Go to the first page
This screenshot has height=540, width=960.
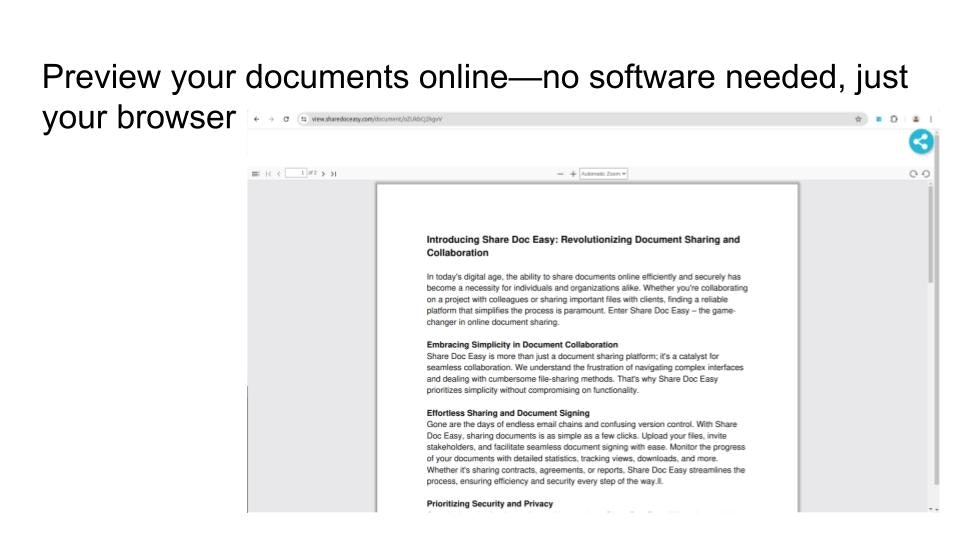[x=268, y=174]
